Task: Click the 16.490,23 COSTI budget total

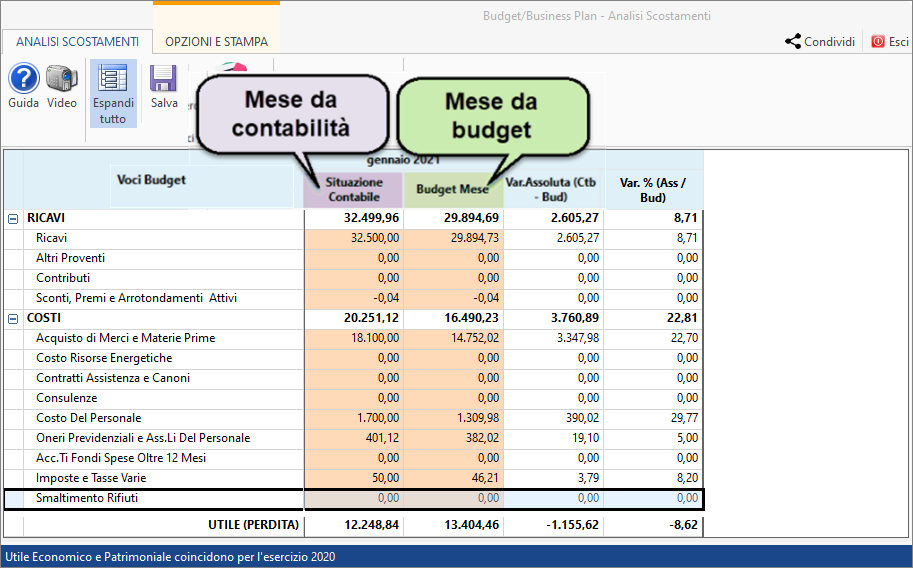Action: (454, 318)
